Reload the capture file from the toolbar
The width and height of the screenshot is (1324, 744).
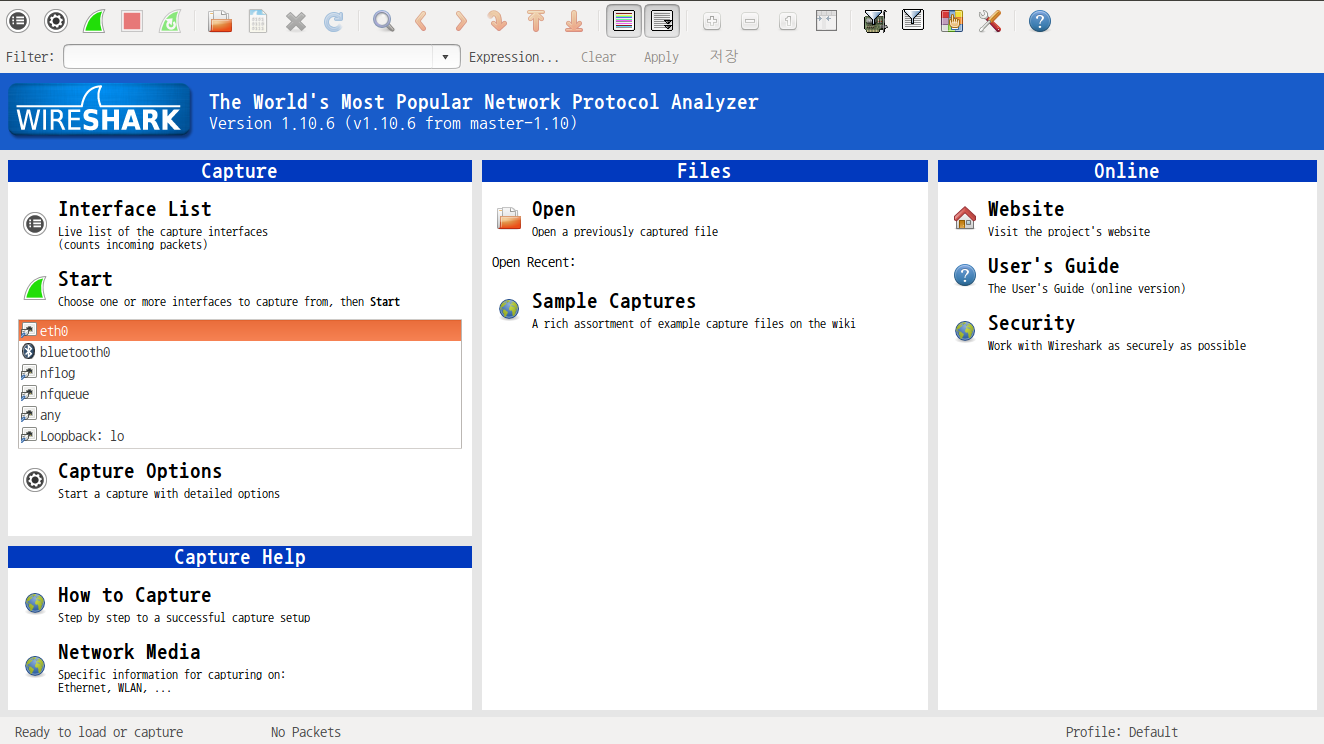point(333,21)
